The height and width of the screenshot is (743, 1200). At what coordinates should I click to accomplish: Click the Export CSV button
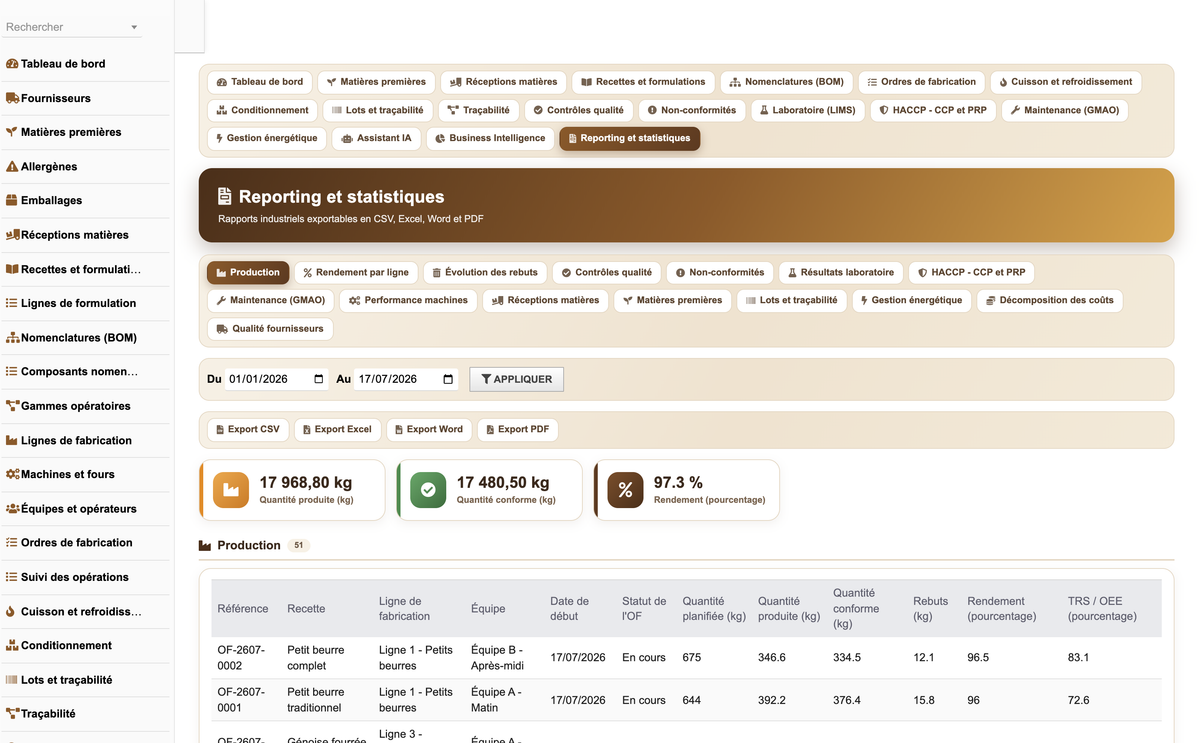pos(248,429)
